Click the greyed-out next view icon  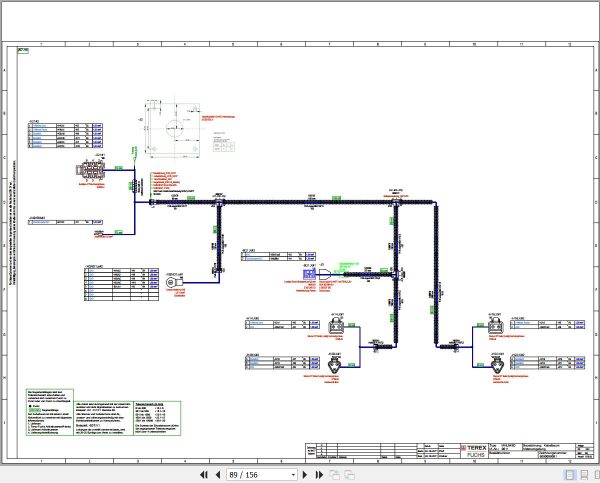tap(349, 475)
